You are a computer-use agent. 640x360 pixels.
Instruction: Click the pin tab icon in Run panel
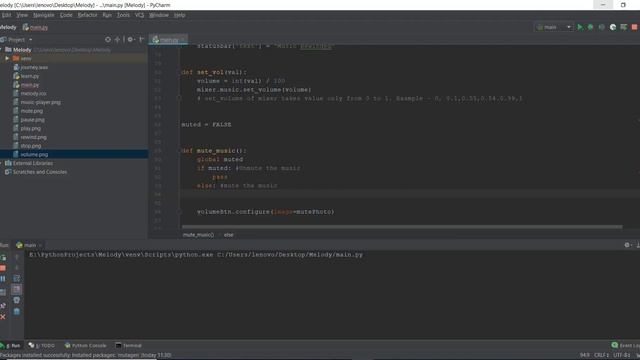pyautogui.click(x=3, y=306)
